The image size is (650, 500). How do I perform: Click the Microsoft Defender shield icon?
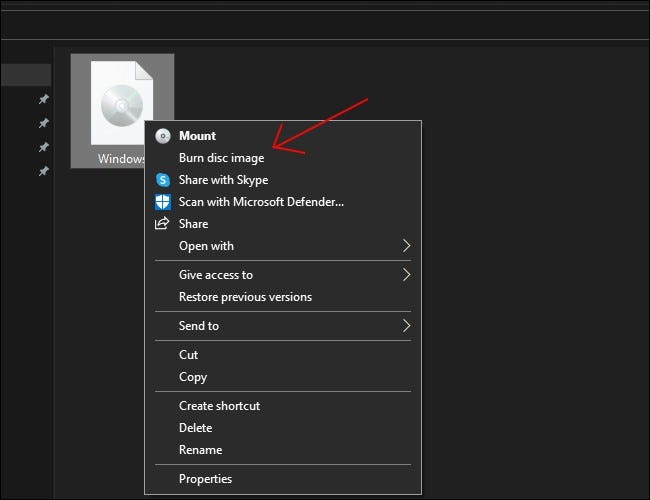tap(163, 202)
